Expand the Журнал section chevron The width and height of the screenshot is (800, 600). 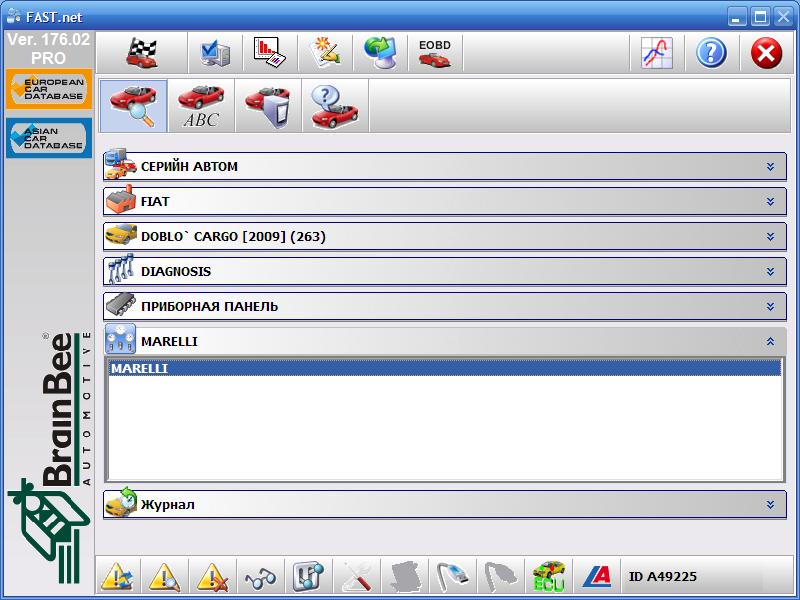[770, 505]
